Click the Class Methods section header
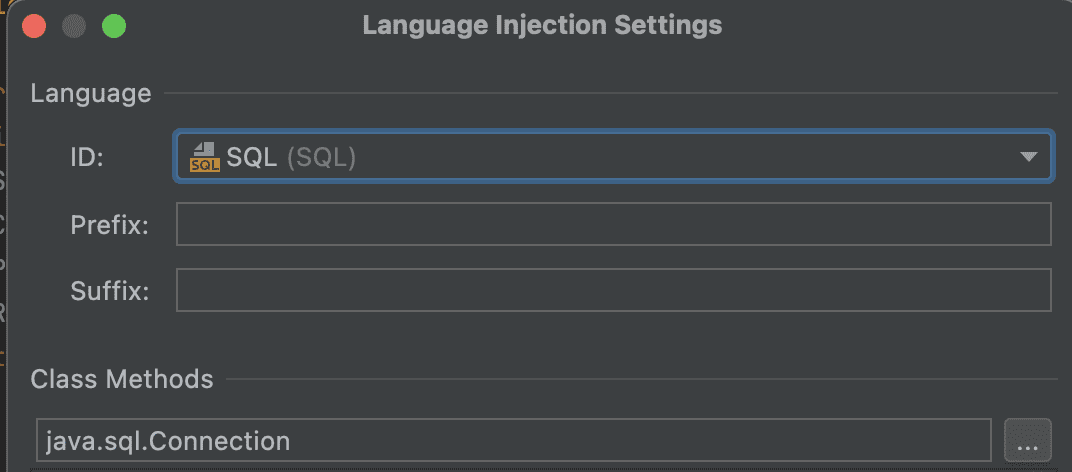This screenshot has width=1072, height=472. click(x=122, y=380)
